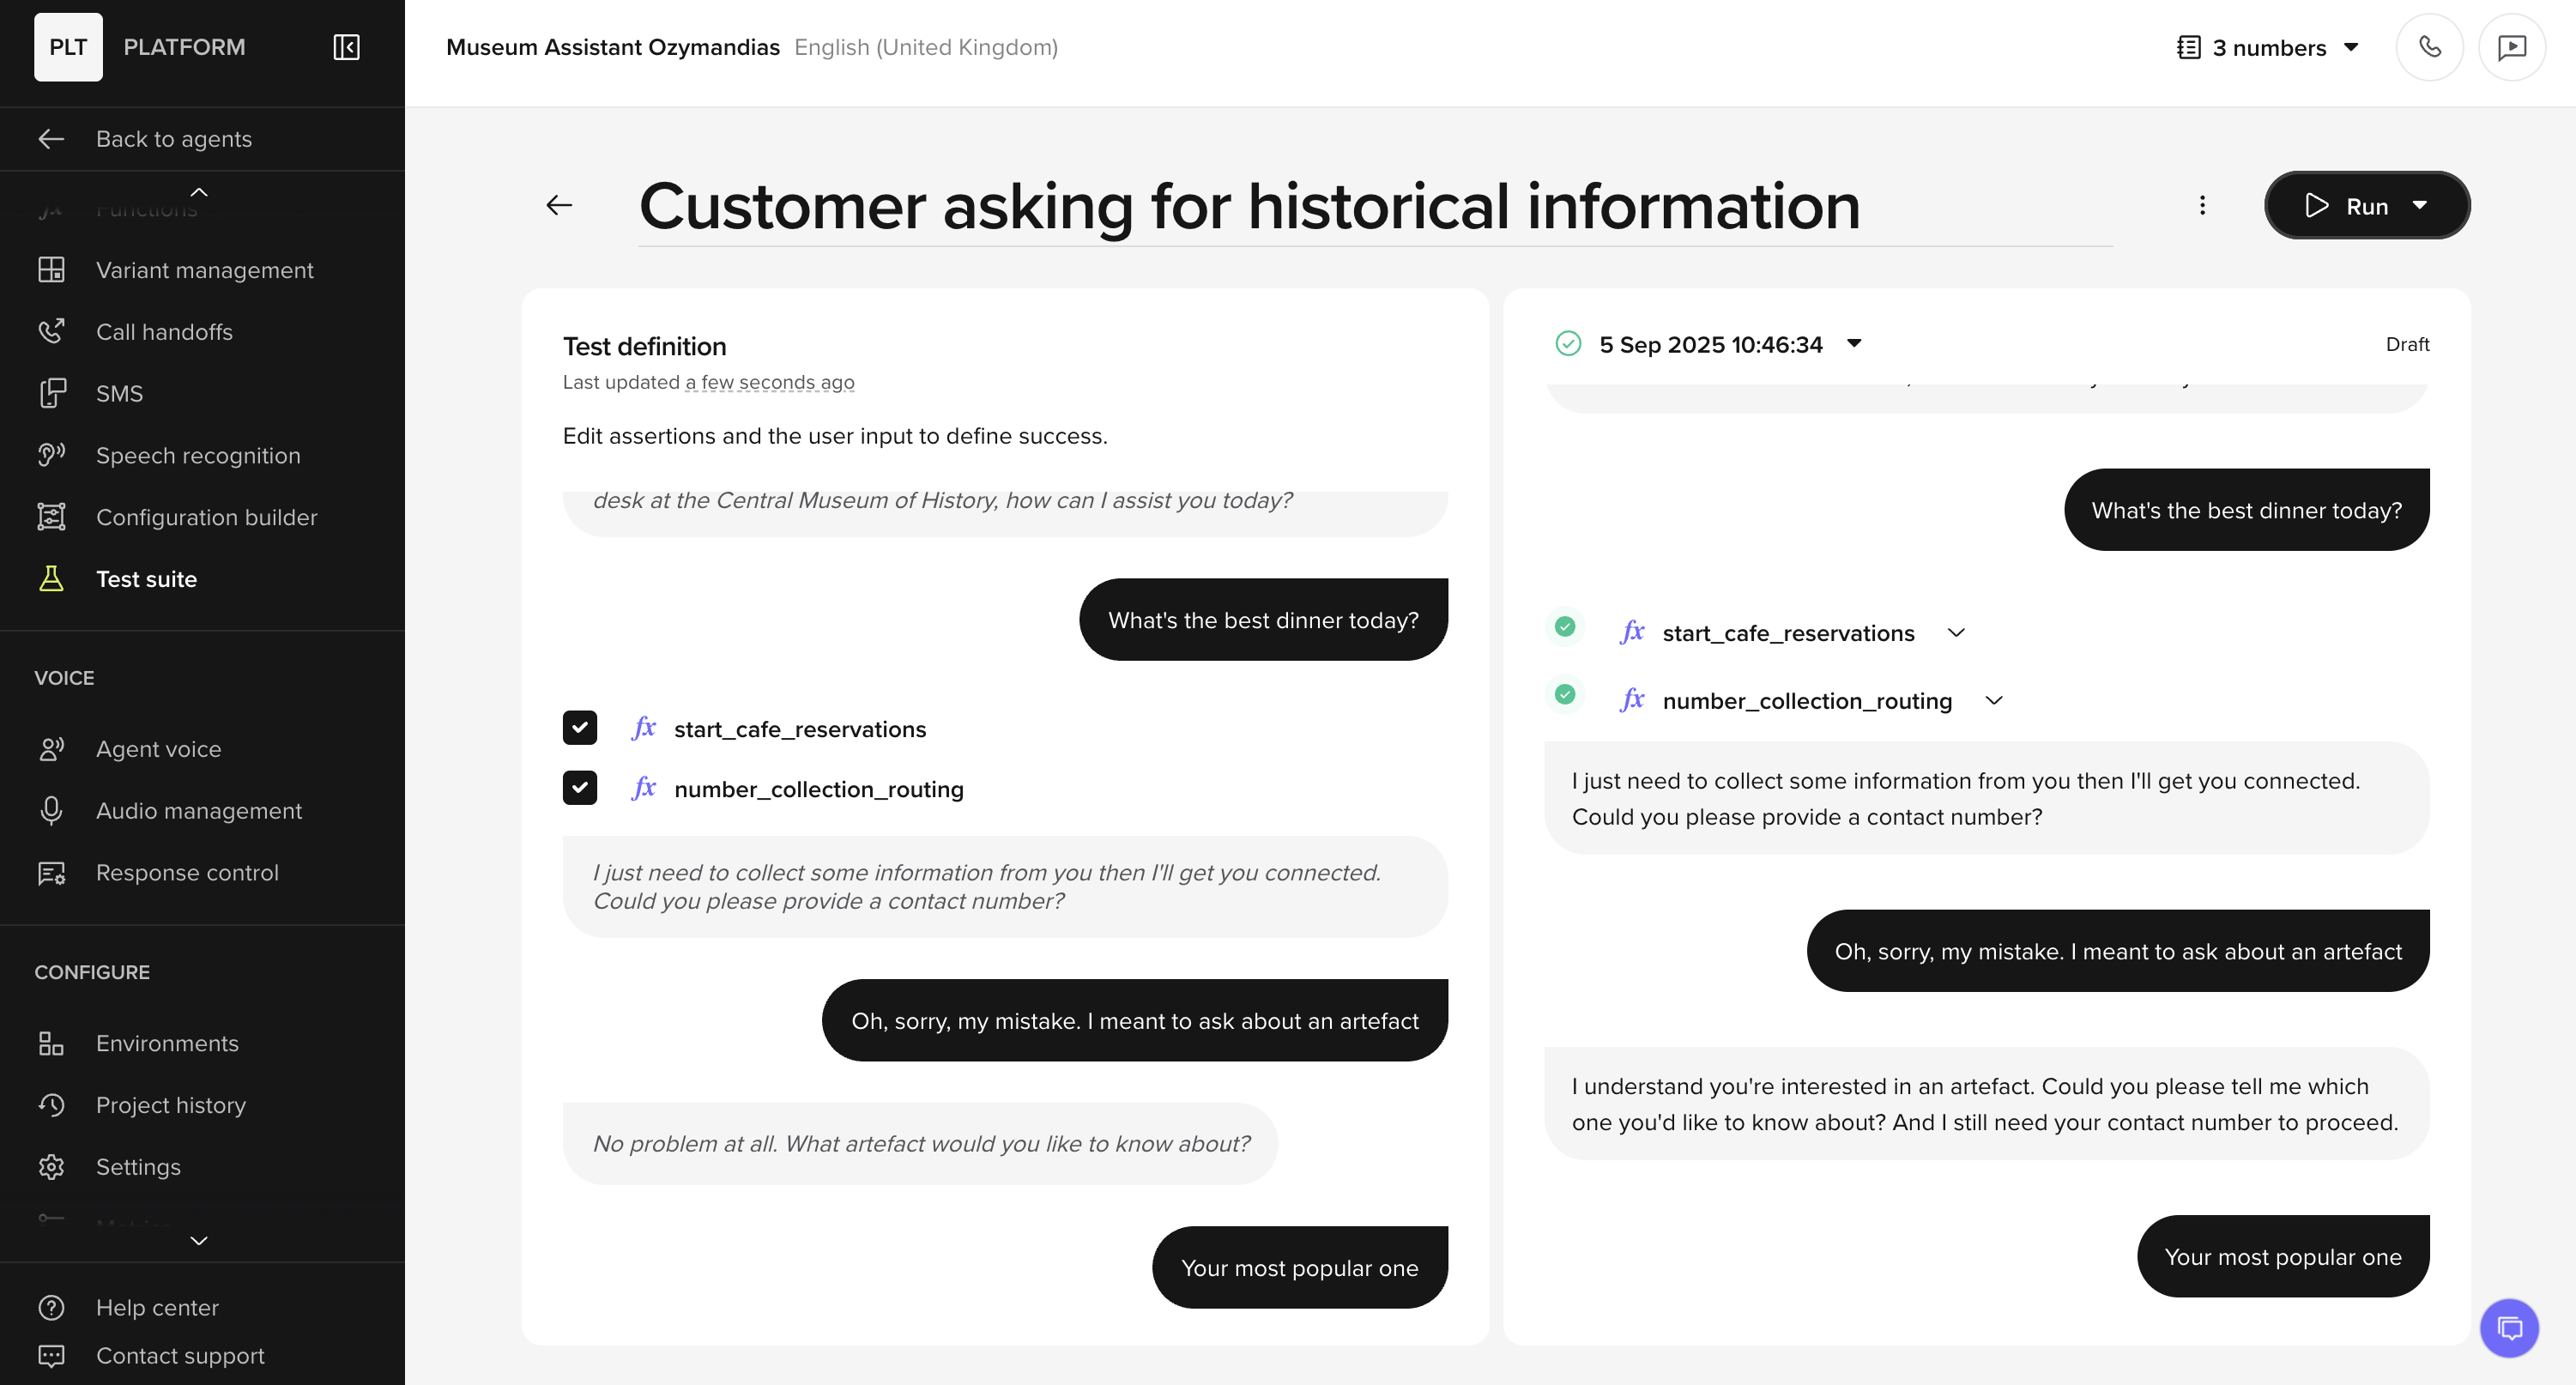This screenshot has width=2576, height=1385.
Task: Uncheck the number_collection_routing assertion
Action: click(x=580, y=788)
